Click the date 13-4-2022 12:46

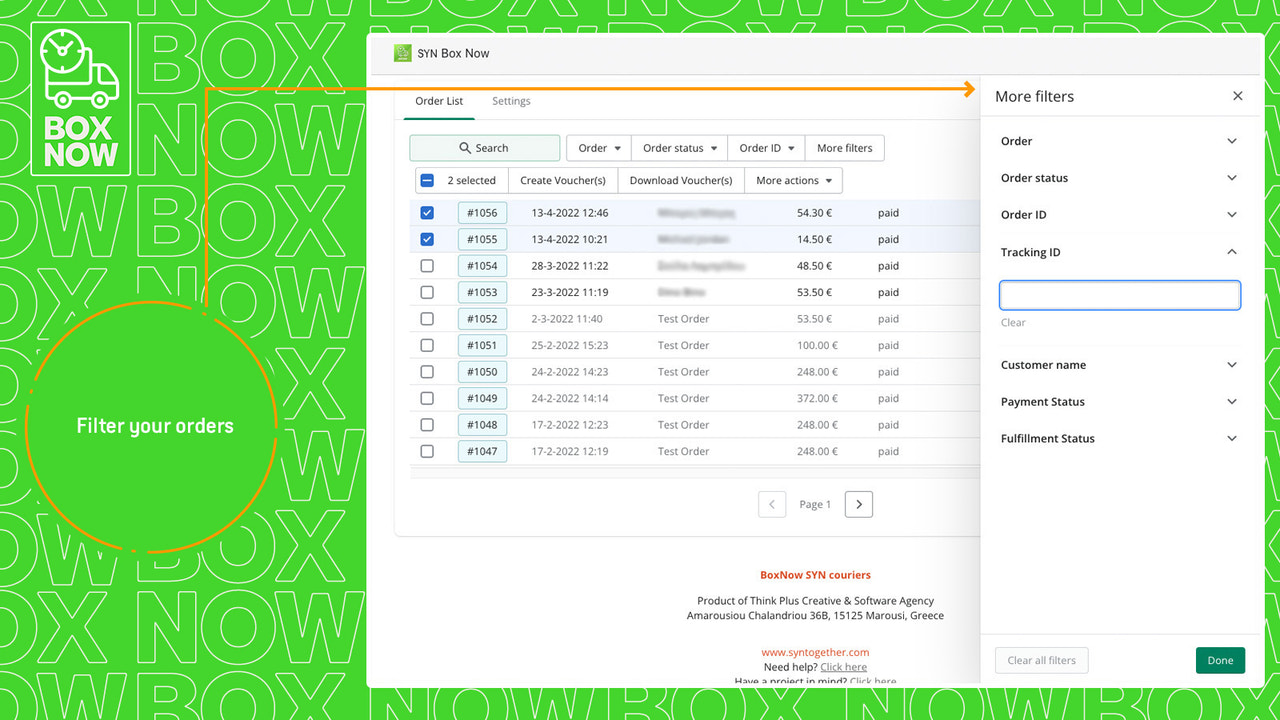click(x=570, y=213)
